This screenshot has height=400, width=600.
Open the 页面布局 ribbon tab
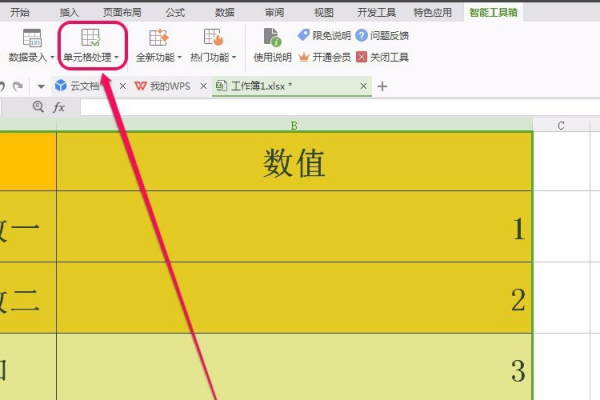point(122,13)
